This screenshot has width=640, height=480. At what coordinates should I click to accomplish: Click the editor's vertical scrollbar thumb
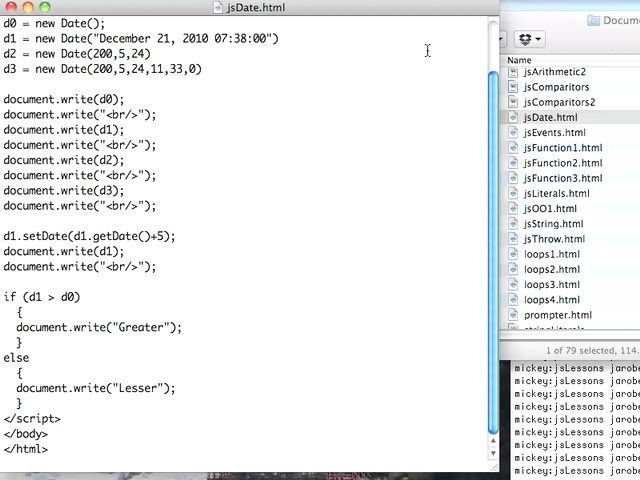coord(493,252)
